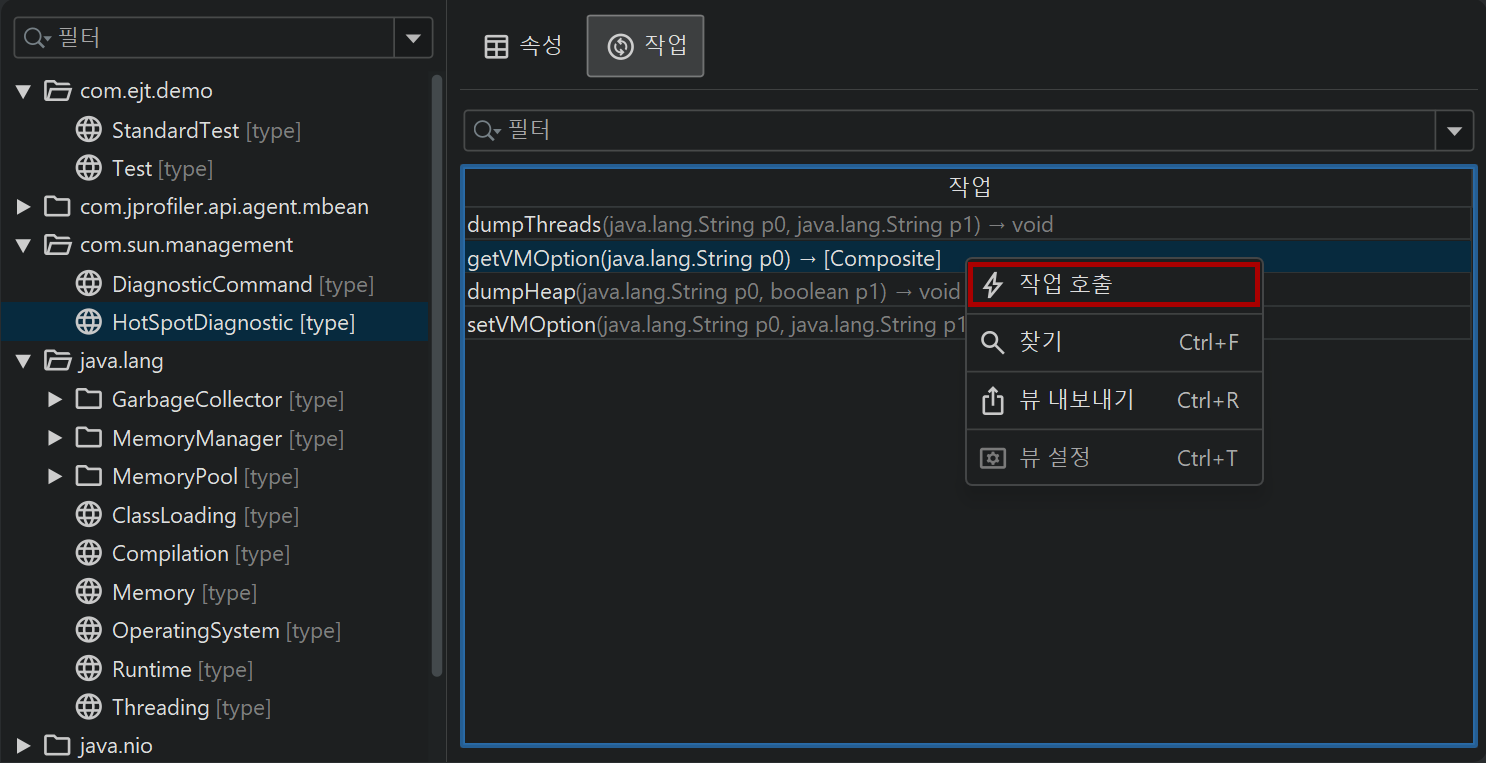This screenshot has height=763, width=1486.
Task: Click the MBean tree vertical scrollbar
Action: pos(437,375)
